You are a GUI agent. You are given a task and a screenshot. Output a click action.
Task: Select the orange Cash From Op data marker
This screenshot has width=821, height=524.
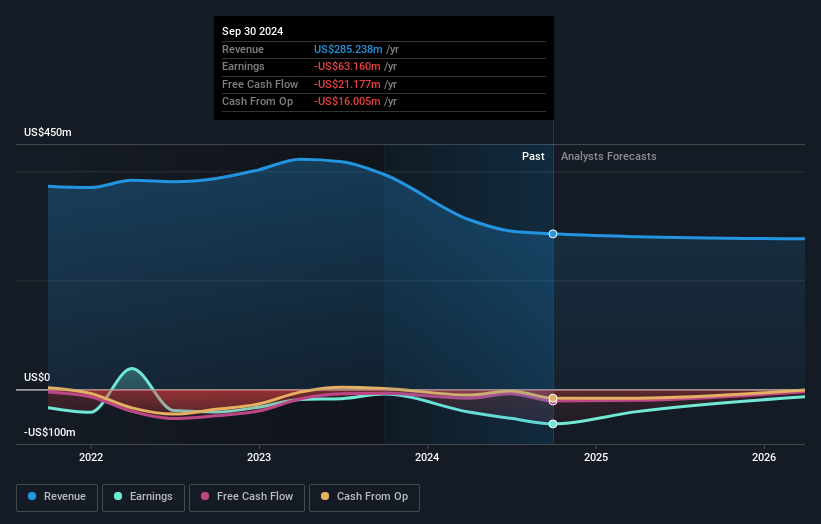pos(553,398)
